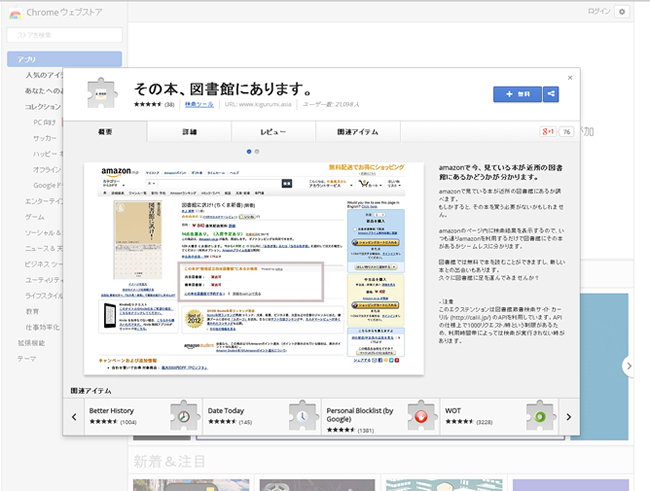Click the 検索ツール category link
Screen dimensions: 650x491
pos(199,105)
